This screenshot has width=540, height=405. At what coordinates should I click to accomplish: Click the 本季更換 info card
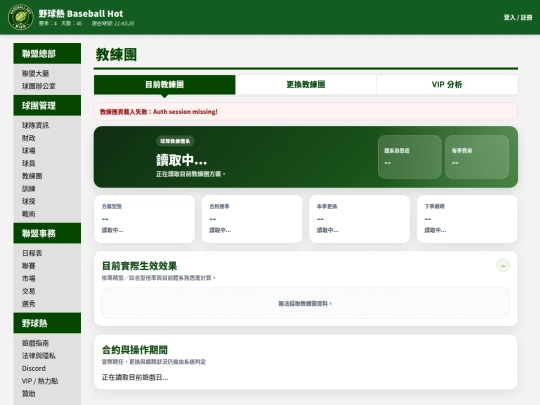[360, 219]
